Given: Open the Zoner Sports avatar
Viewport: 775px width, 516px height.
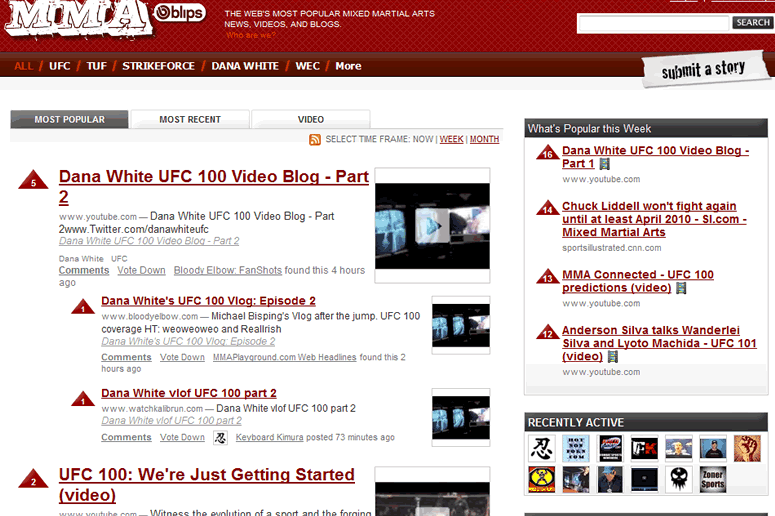Looking at the screenshot, I should (713, 479).
